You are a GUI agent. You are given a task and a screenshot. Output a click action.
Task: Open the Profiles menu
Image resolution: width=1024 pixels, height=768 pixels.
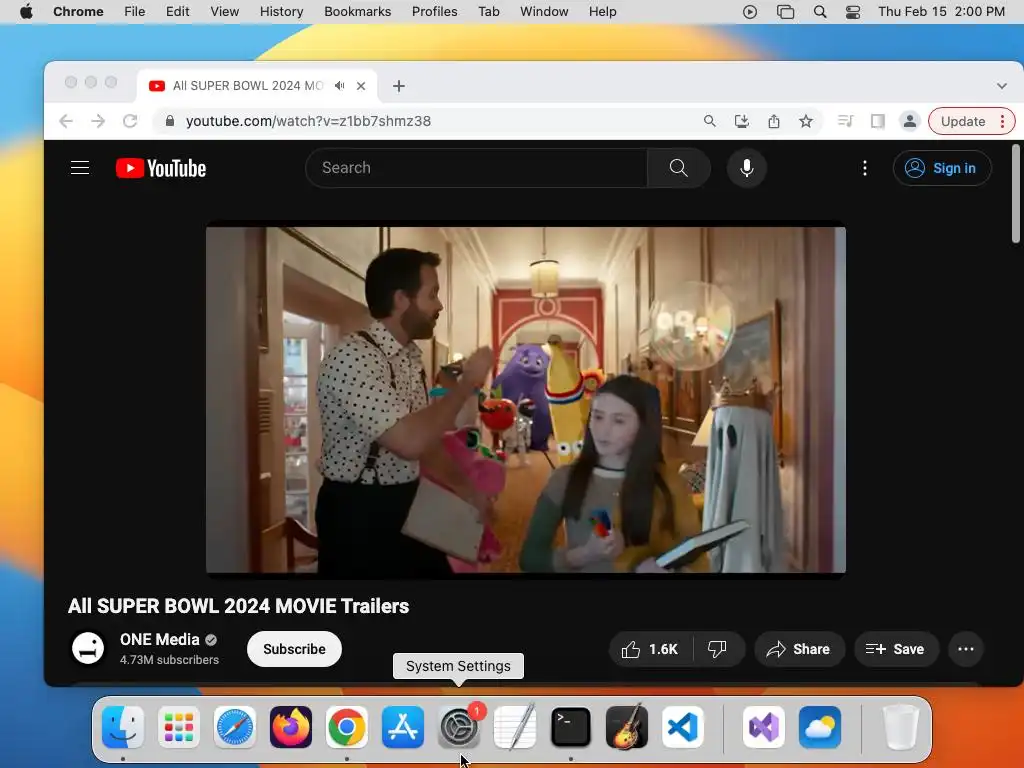(x=434, y=11)
